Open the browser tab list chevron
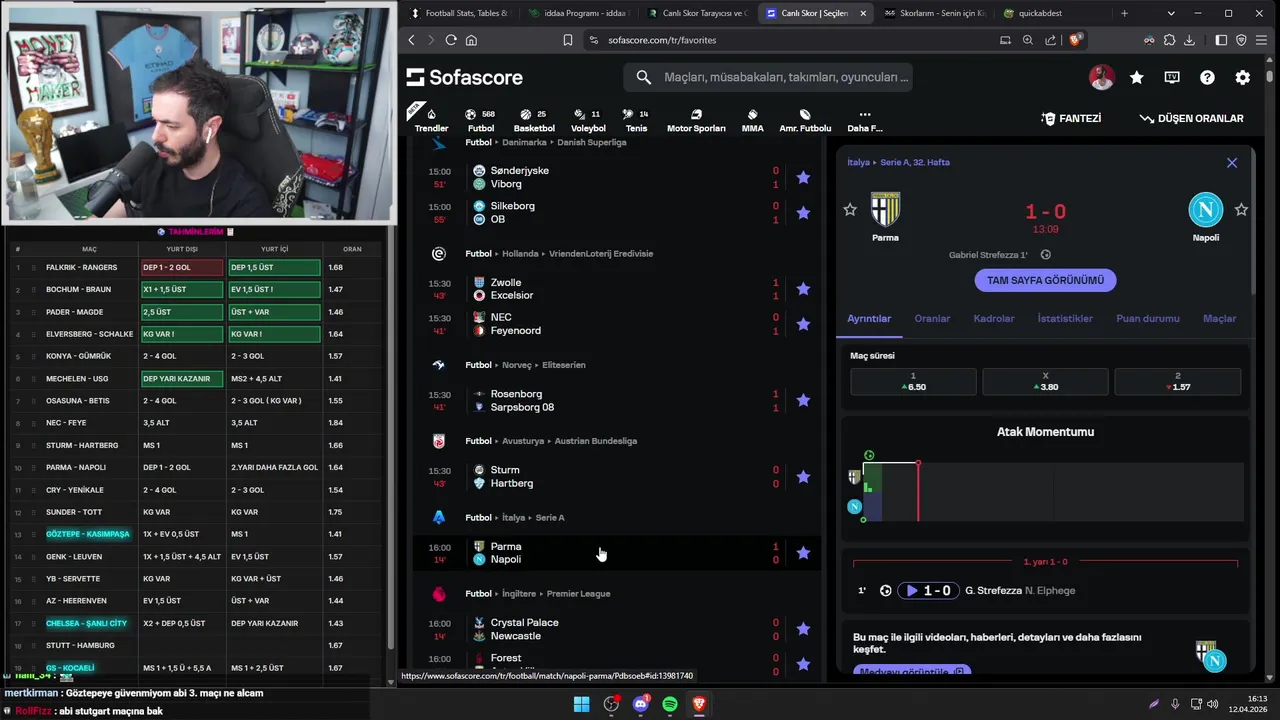This screenshot has width=1280, height=720. tap(1171, 13)
